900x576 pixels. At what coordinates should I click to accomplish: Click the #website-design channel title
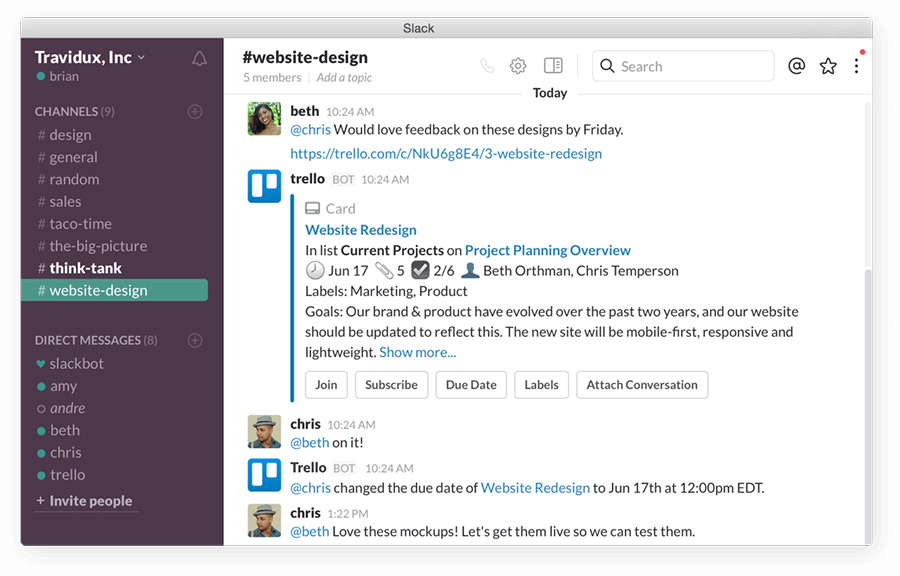[305, 57]
